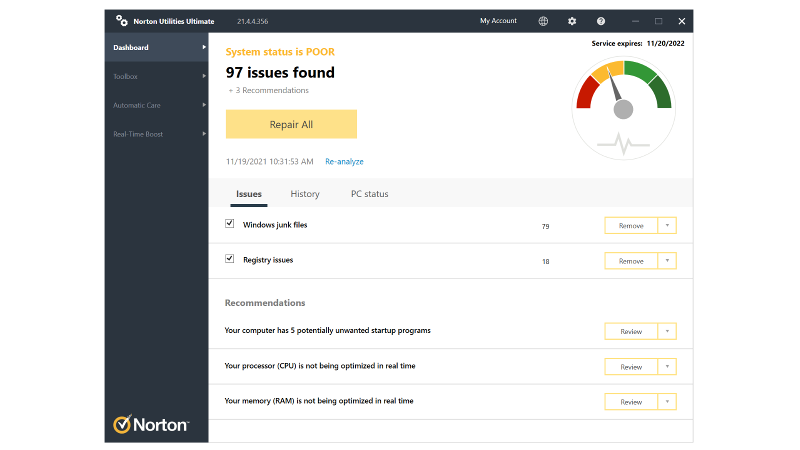Viewport: 800px width, 450px height.
Task: Click the junk files count 79
Action: point(545,226)
